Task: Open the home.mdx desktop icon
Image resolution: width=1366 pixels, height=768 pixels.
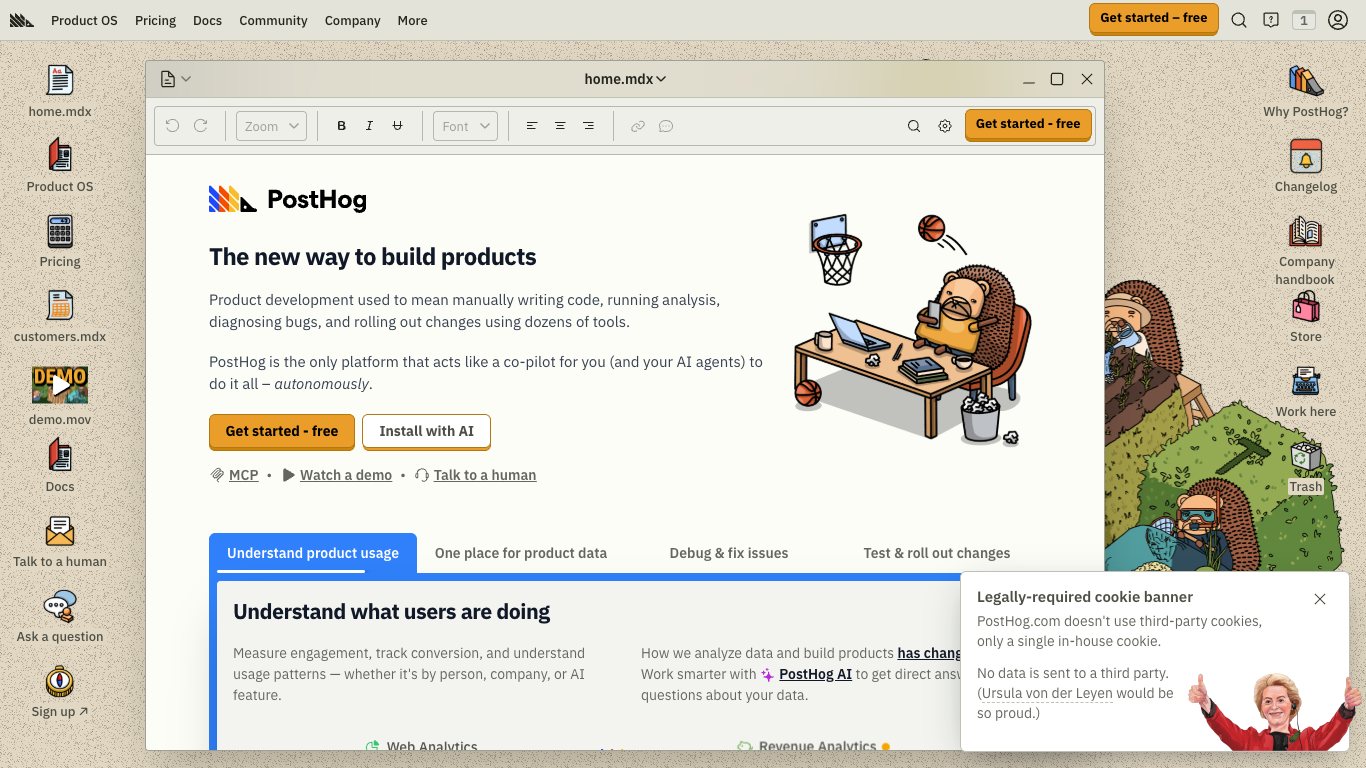Action: pyautogui.click(x=60, y=90)
